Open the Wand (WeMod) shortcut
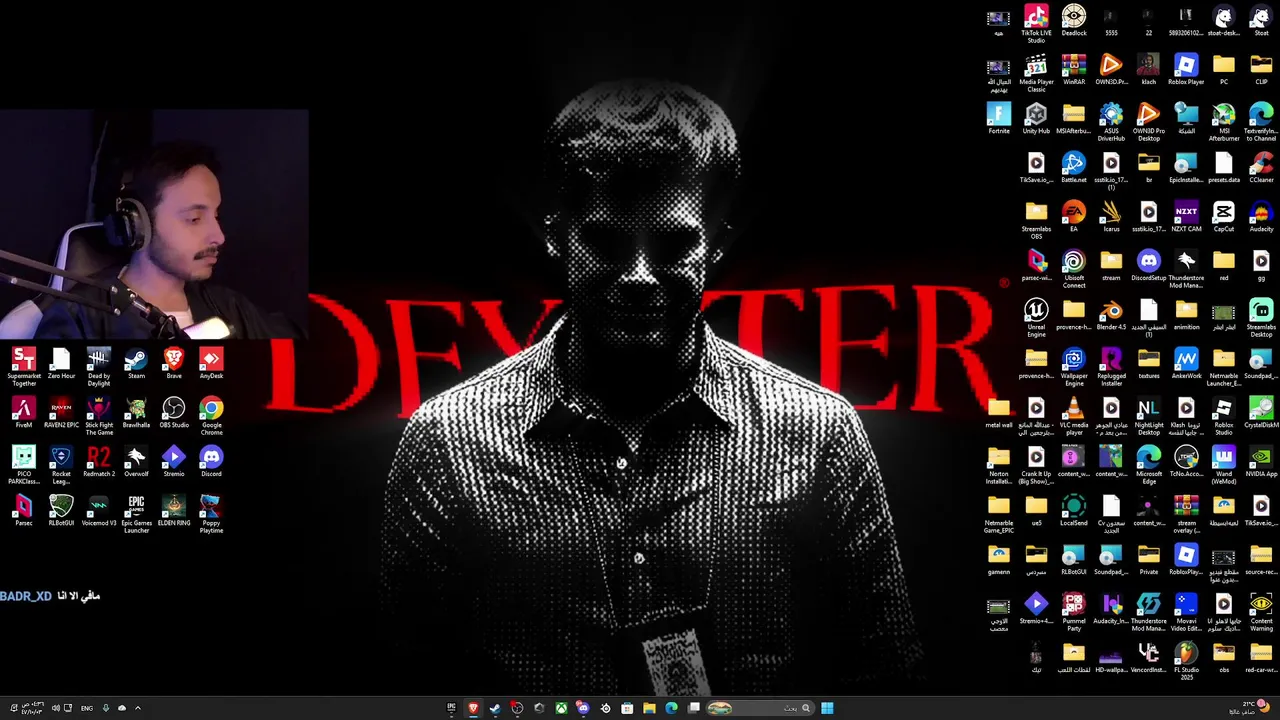This screenshot has width=1280, height=720. click(1224, 465)
